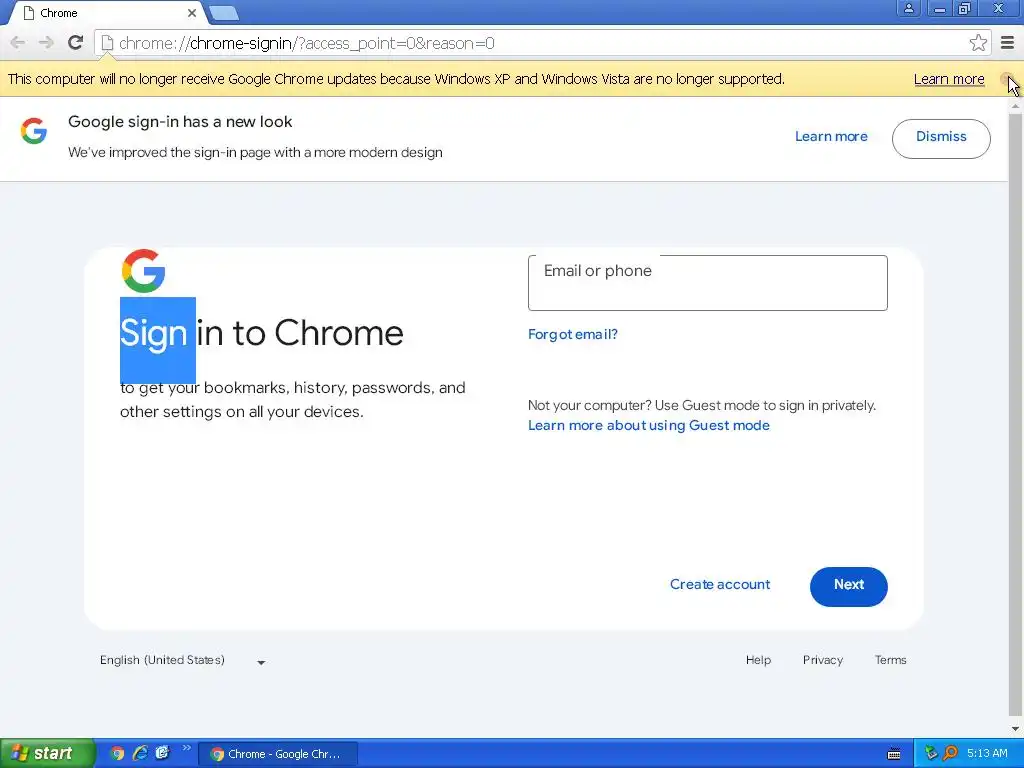The image size is (1024, 768).
Task: Click the scrollbar down arrow
Action: pos(1015,729)
